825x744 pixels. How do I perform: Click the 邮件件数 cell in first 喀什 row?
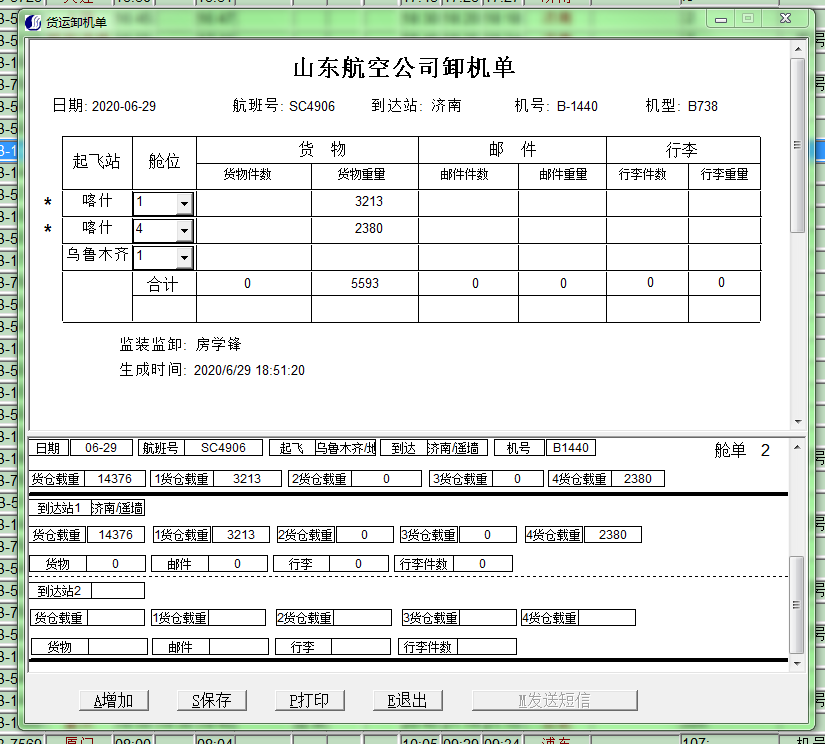coord(468,203)
